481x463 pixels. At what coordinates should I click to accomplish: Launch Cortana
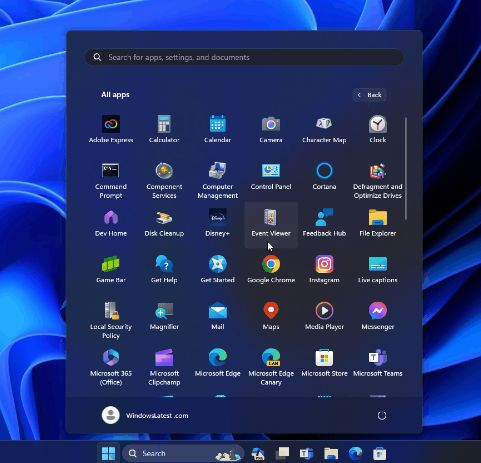click(324, 177)
